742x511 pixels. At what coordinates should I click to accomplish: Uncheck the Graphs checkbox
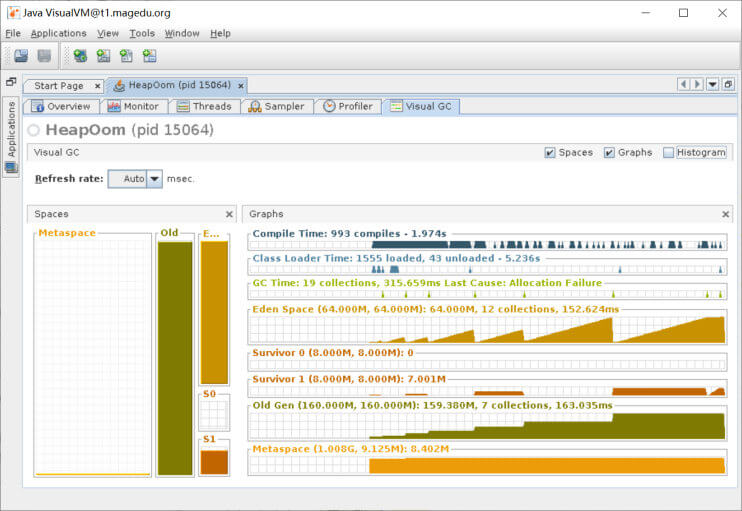click(609, 152)
